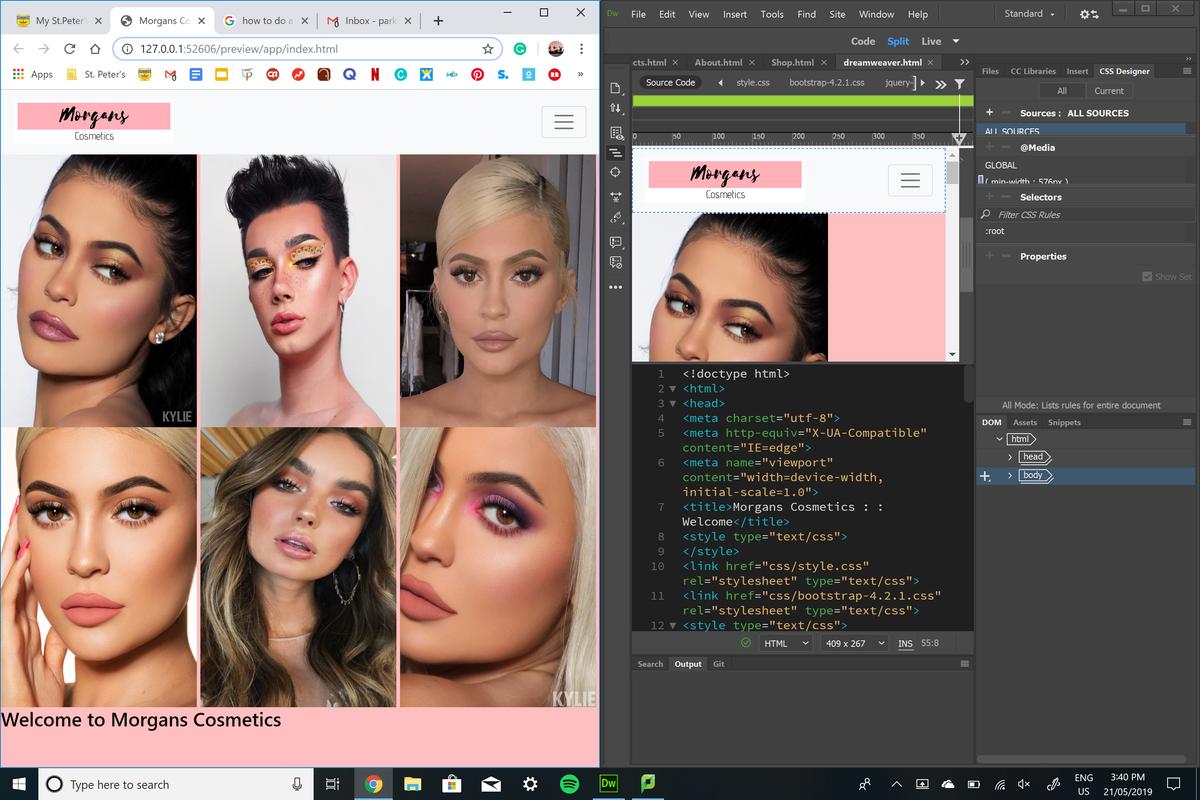1200x800 pixels.
Task: Open the Output panel options menu icon
Action: point(965,664)
